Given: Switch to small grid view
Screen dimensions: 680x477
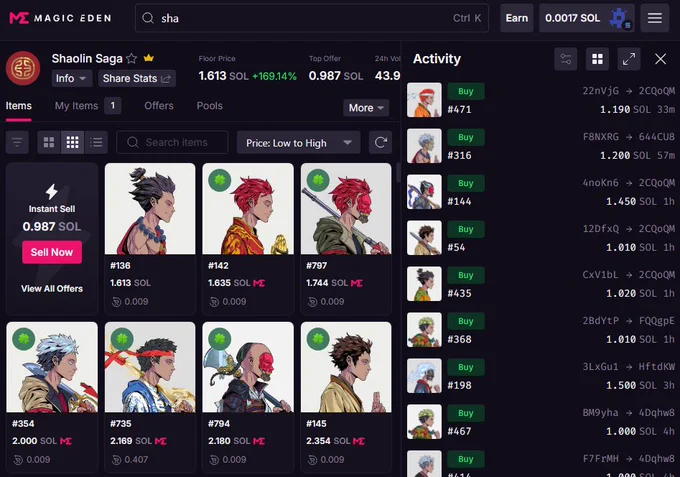Looking at the screenshot, I should click(x=72, y=142).
